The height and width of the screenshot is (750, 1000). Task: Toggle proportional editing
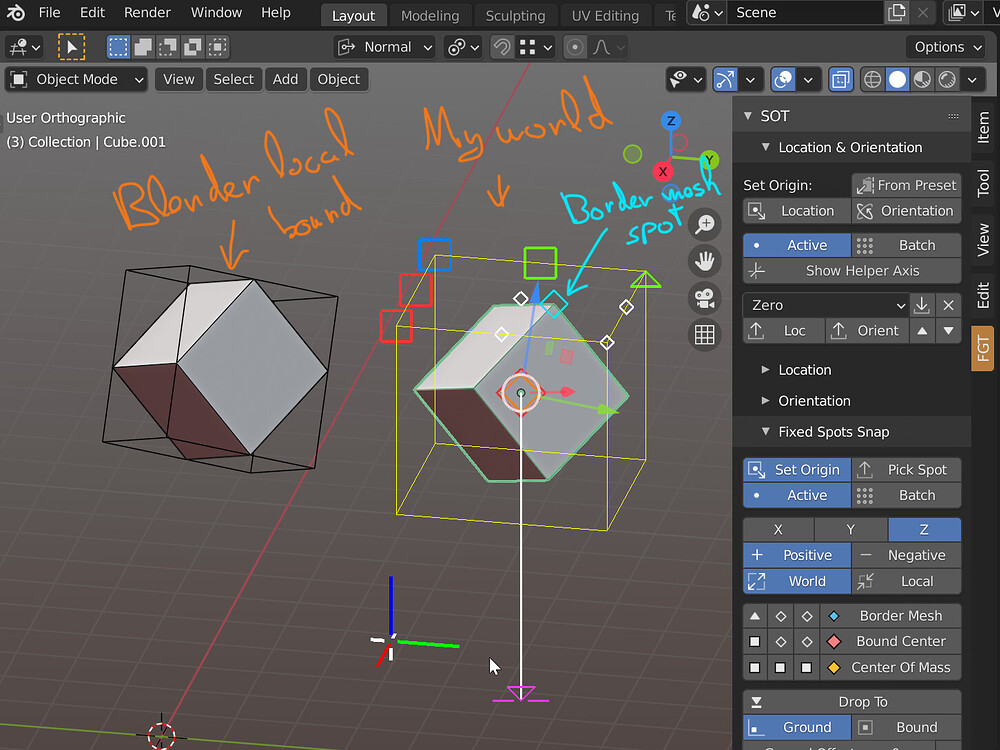click(575, 47)
